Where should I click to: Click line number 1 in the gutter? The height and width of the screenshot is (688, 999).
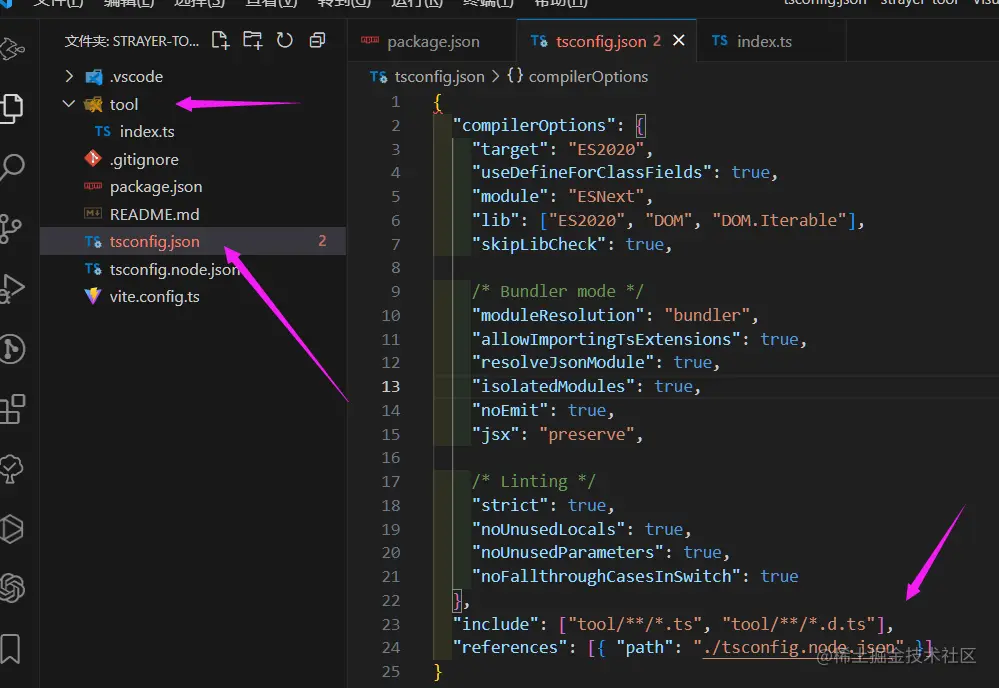click(396, 102)
